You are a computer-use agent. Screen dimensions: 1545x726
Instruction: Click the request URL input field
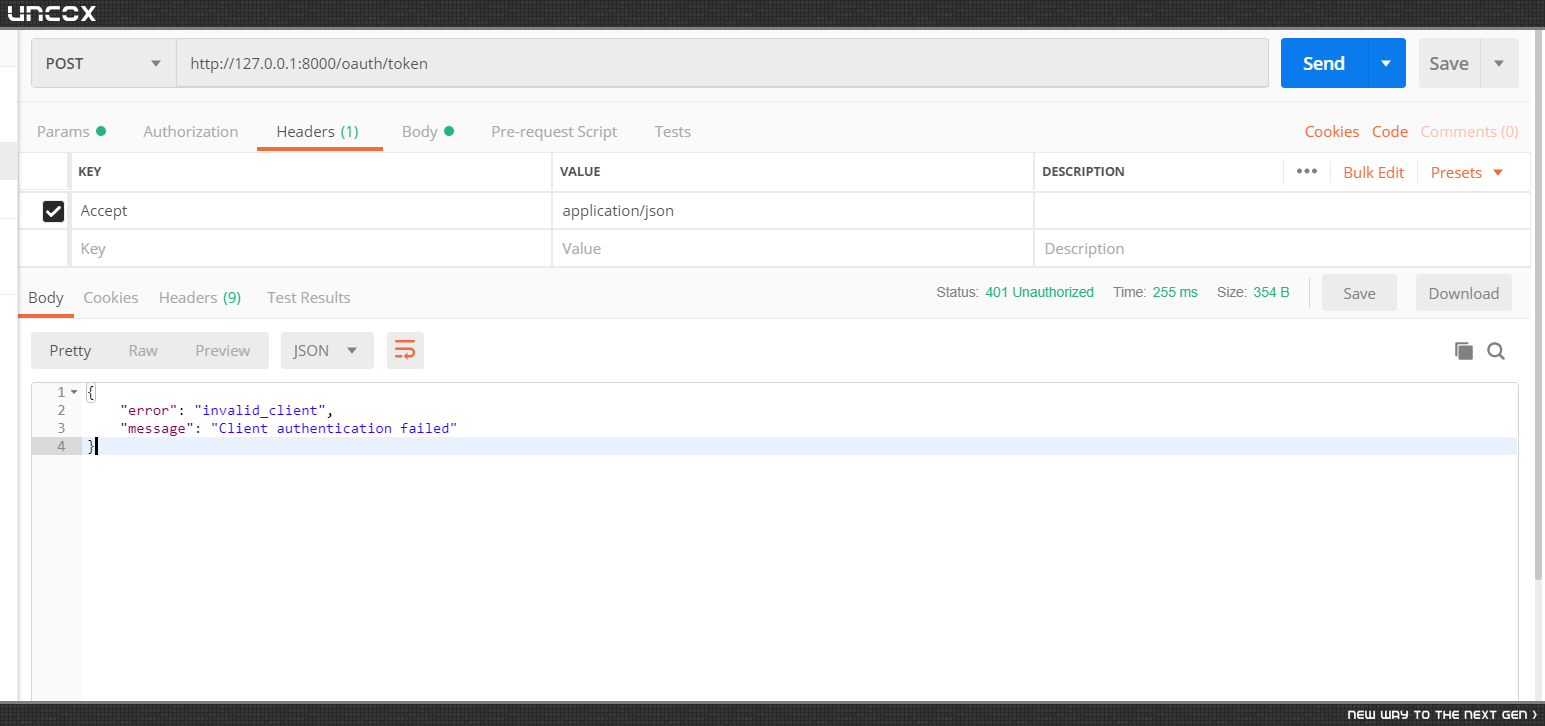pyautogui.click(x=722, y=63)
